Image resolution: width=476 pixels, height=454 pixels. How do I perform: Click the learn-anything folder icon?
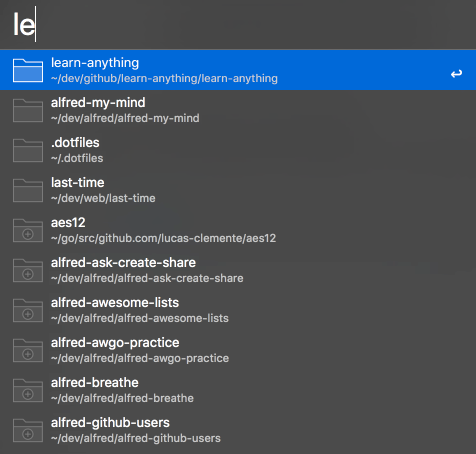coord(28,70)
